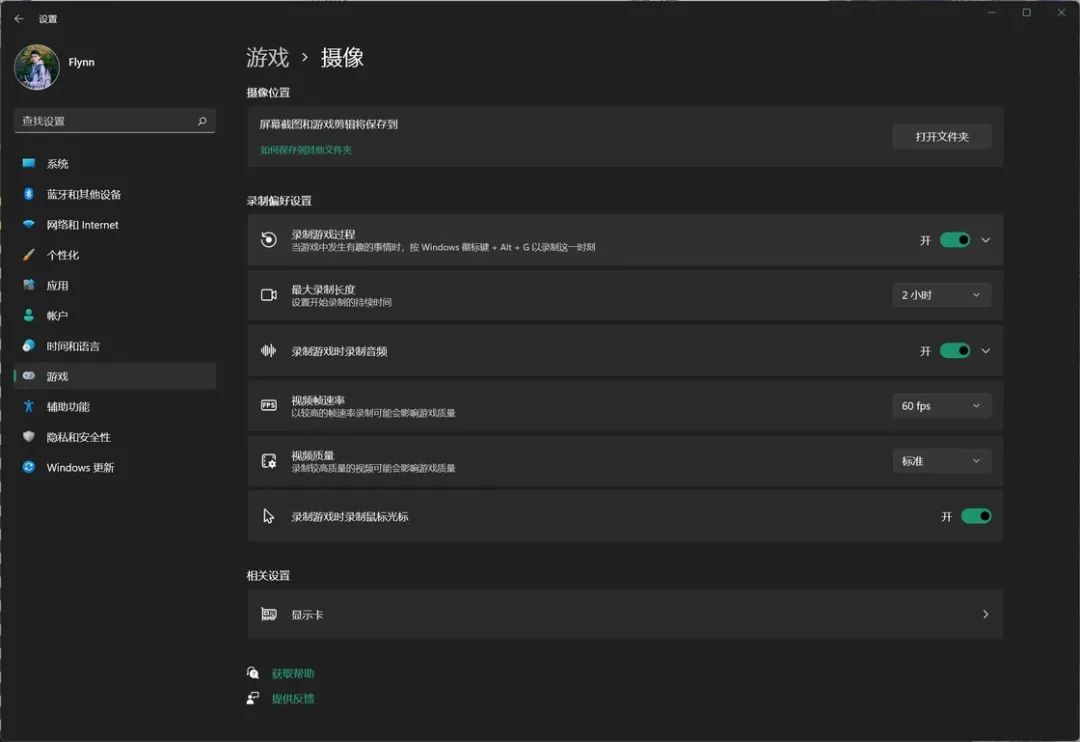Click the 系统 monitor icon
Screen dimensions: 1080x742
pyautogui.click(x=28, y=163)
